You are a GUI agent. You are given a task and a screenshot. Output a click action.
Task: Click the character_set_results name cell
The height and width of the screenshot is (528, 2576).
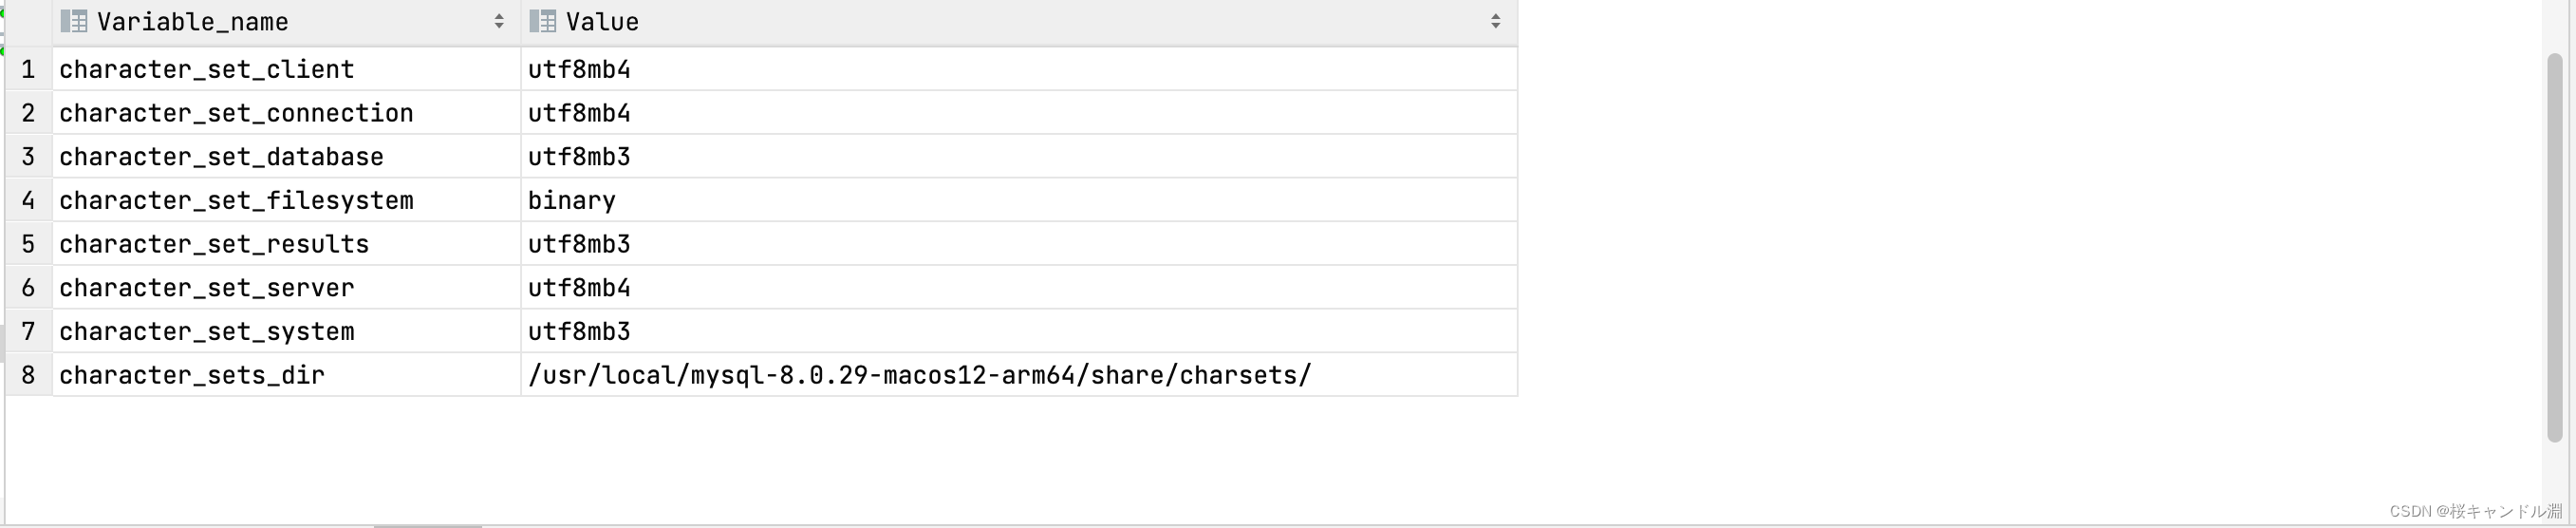pos(286,244)
